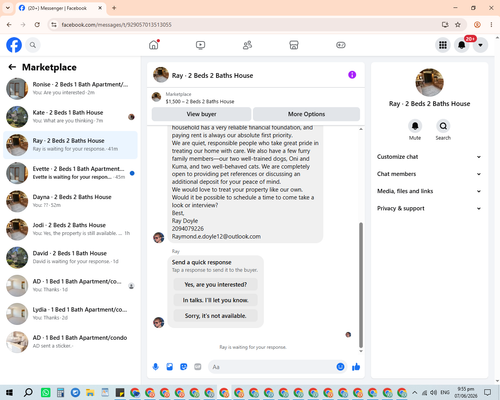Click the chat scrollbar down arrow
Screen dimensions: 500x400
(x=361, y=351)
